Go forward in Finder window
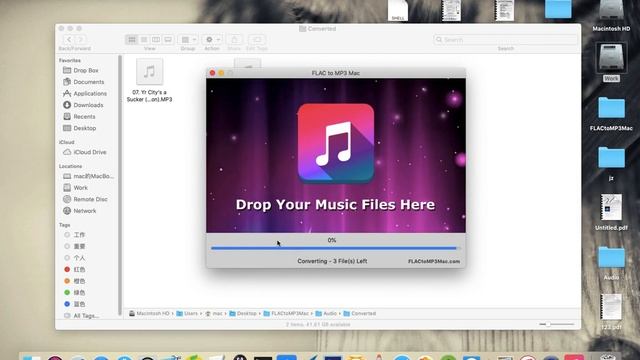The width and height of the screenshot is (640, 360). click(x=80, y=40)
